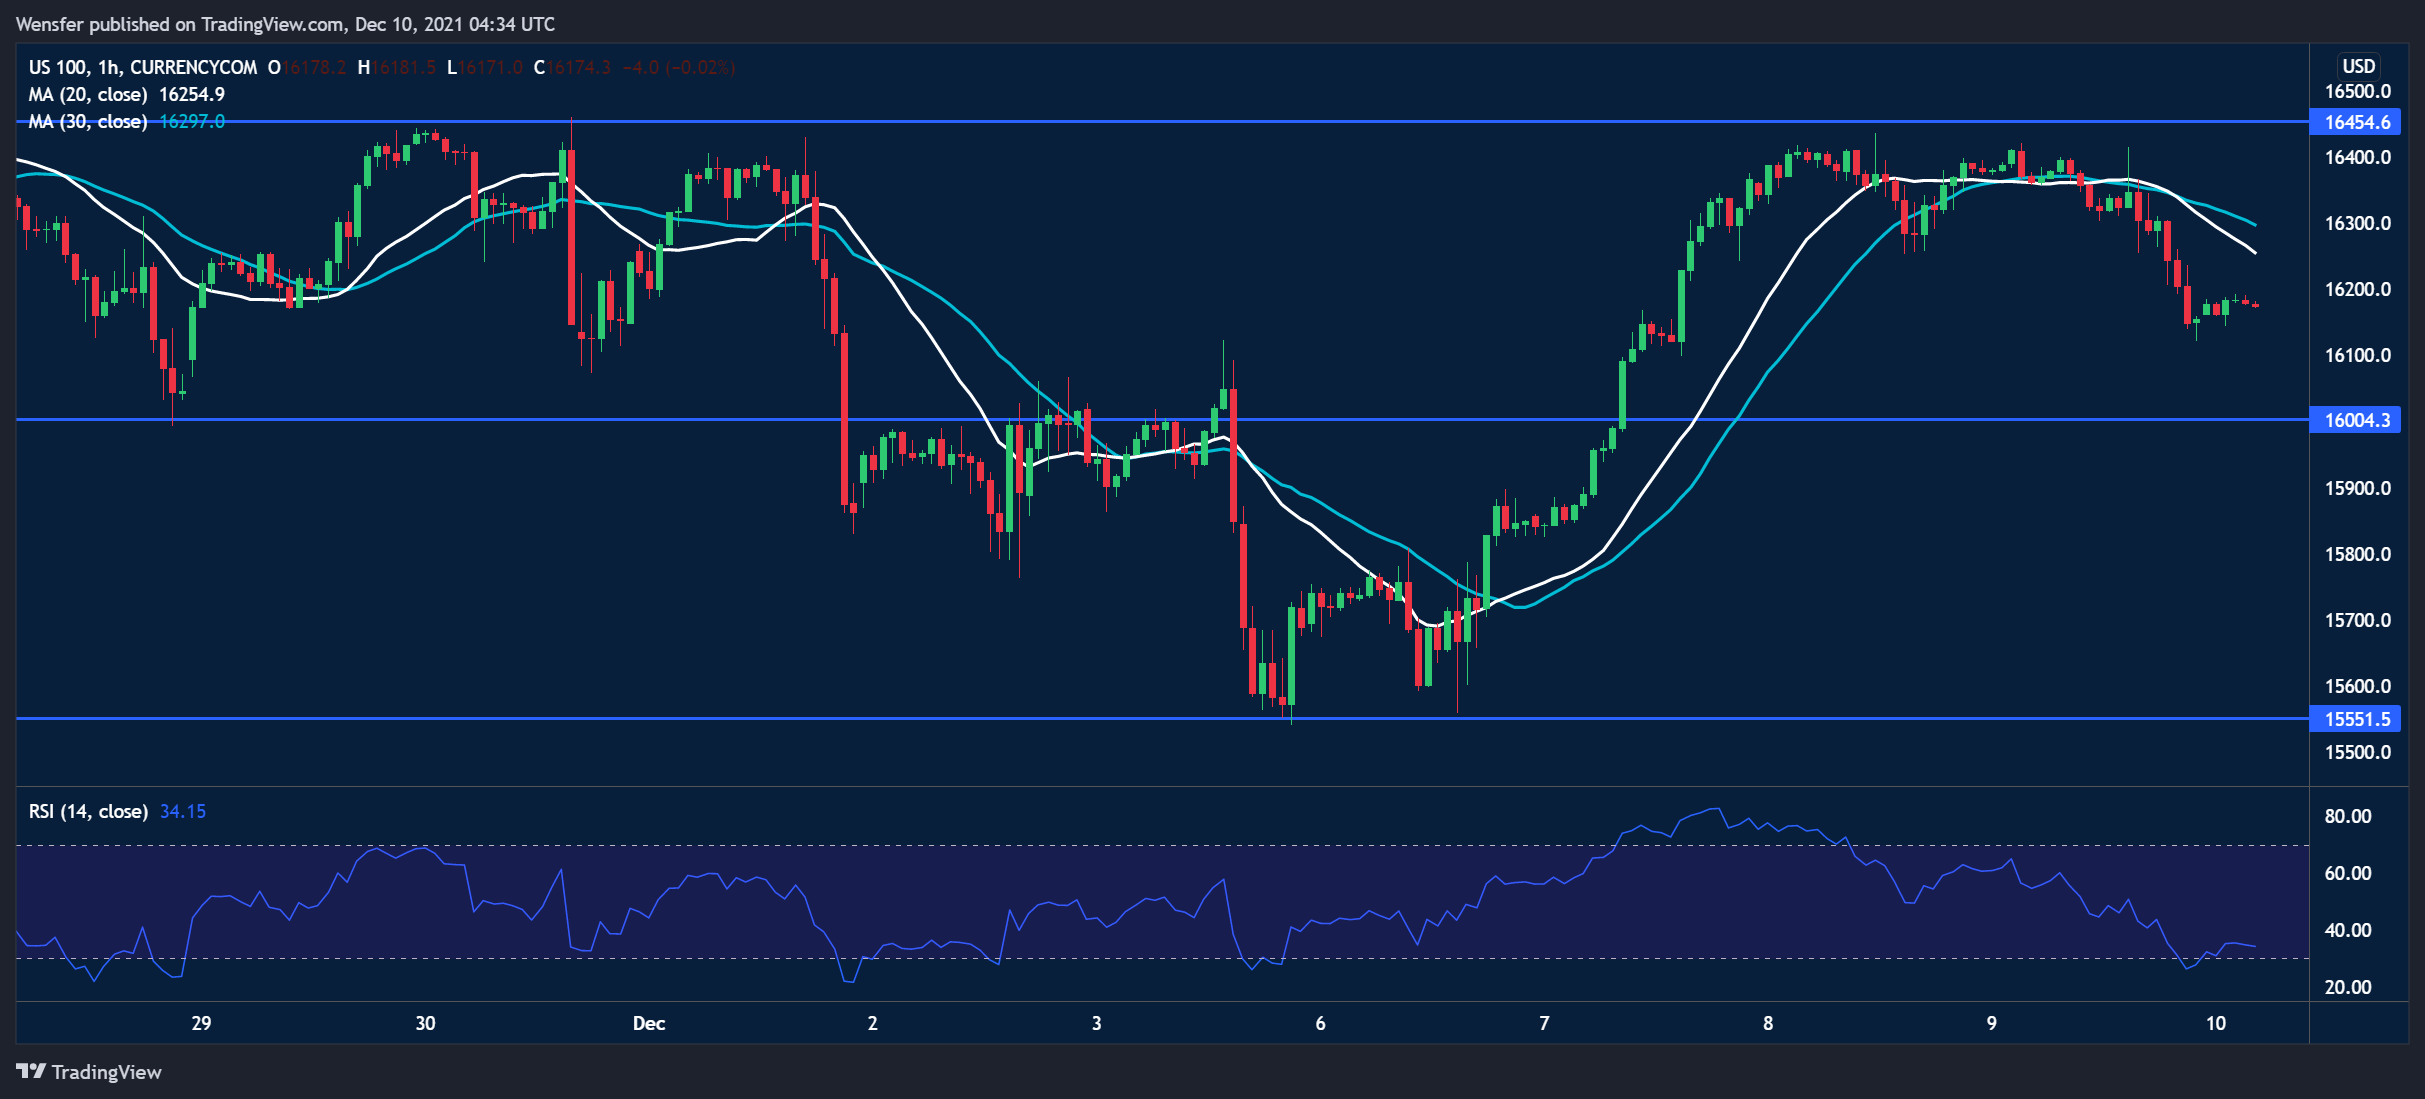This screenshot has width=2425, height=1099.
Task: Click the date 10 on time axis
Action: (2216, 1023)
